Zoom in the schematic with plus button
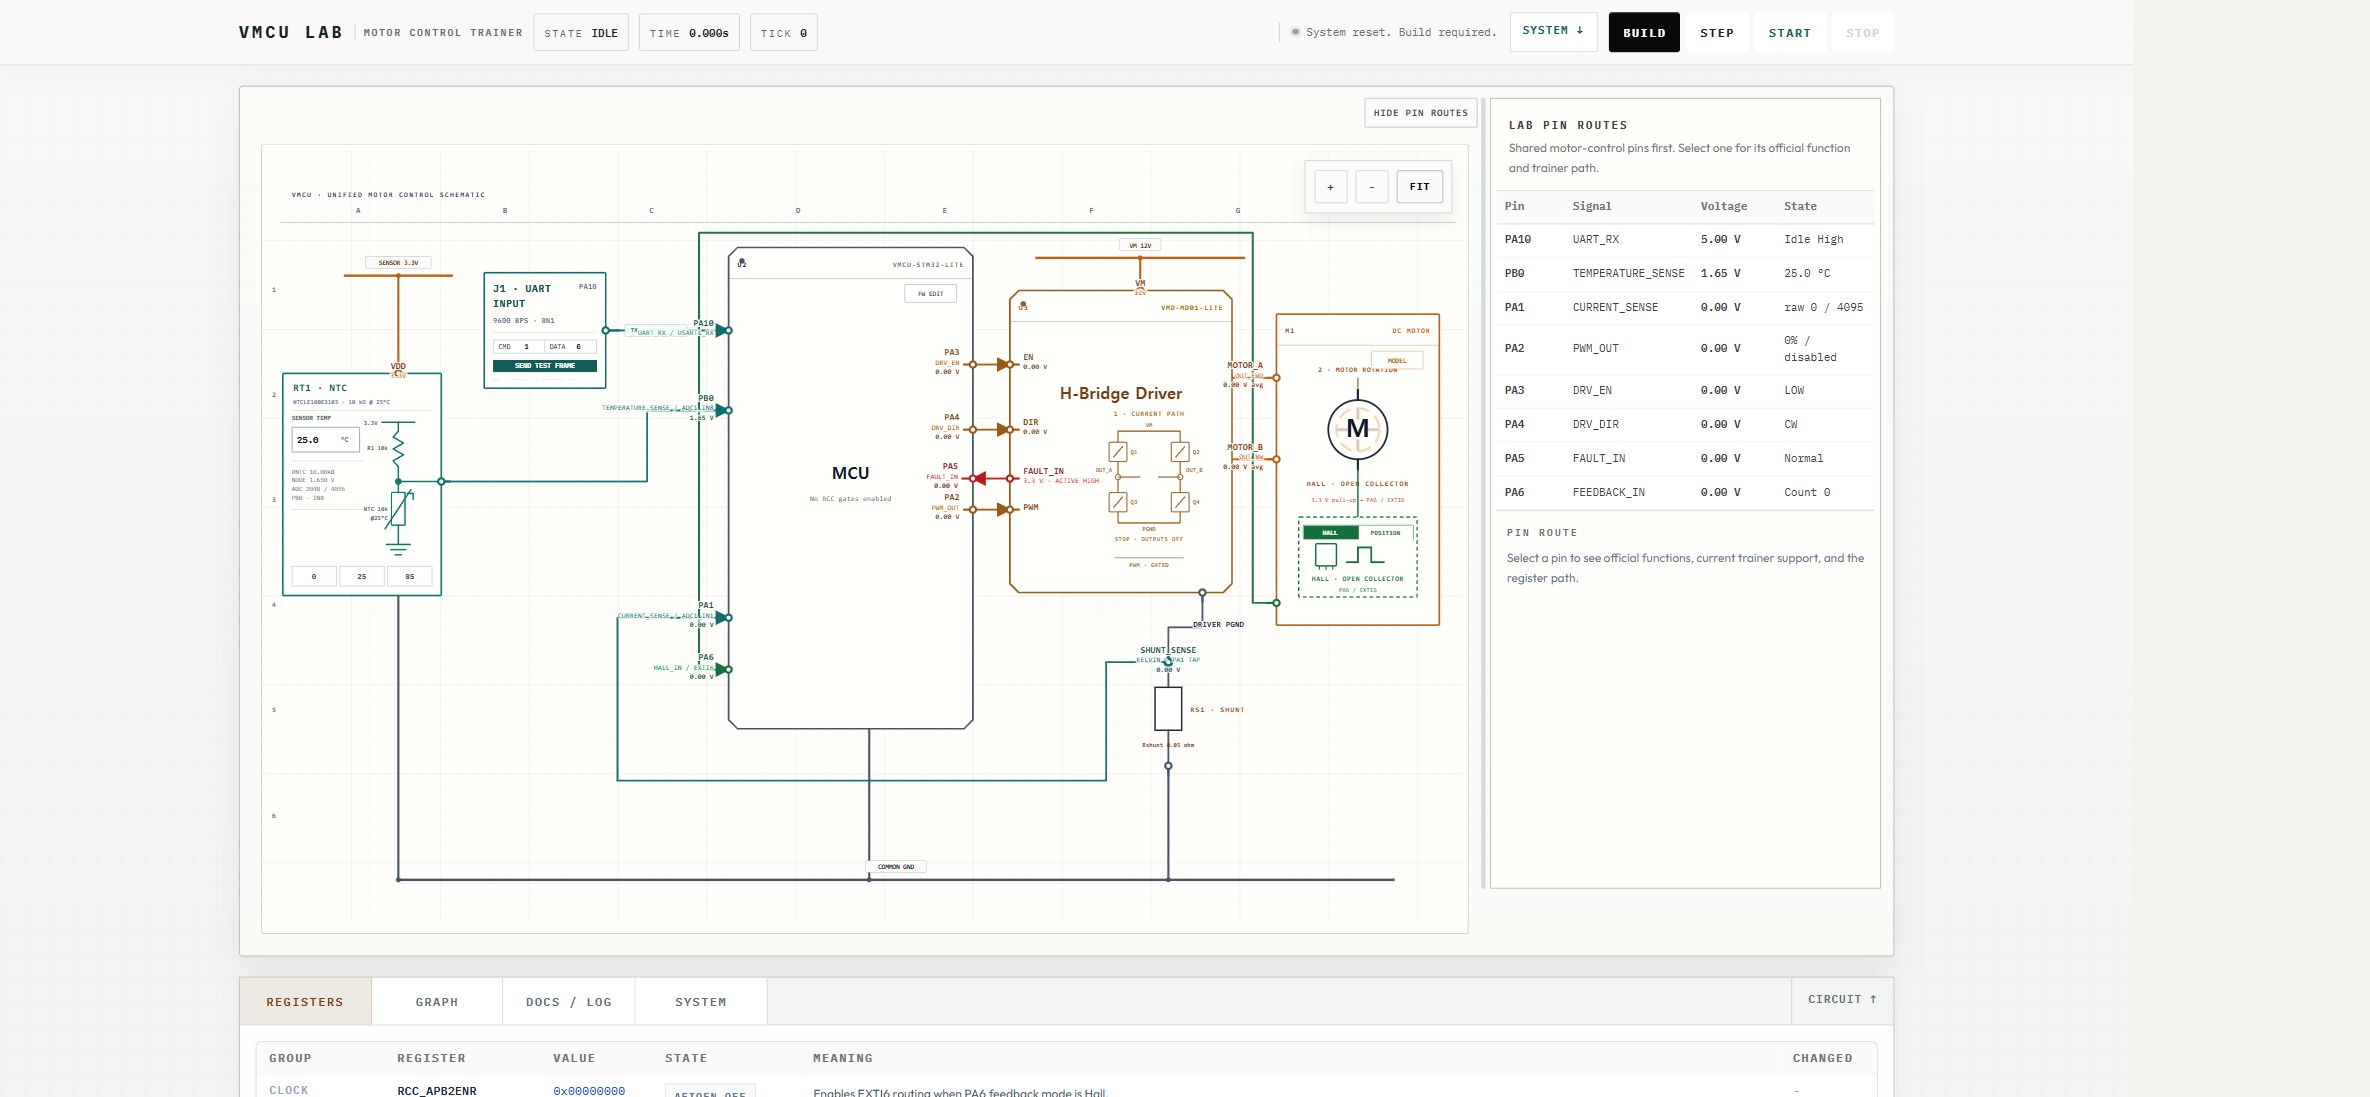The height and width of the screenshot is (1097, 2370). (1330, 187)
